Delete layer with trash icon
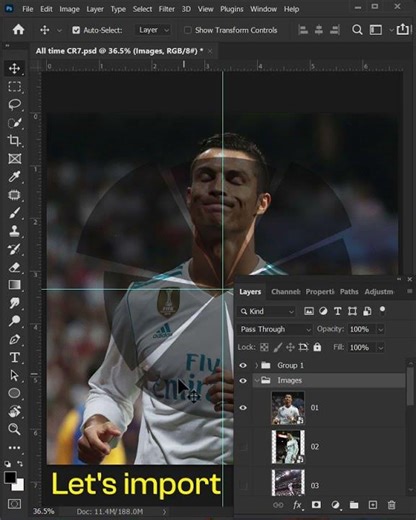Screen dimensions: 416x520 392,505
